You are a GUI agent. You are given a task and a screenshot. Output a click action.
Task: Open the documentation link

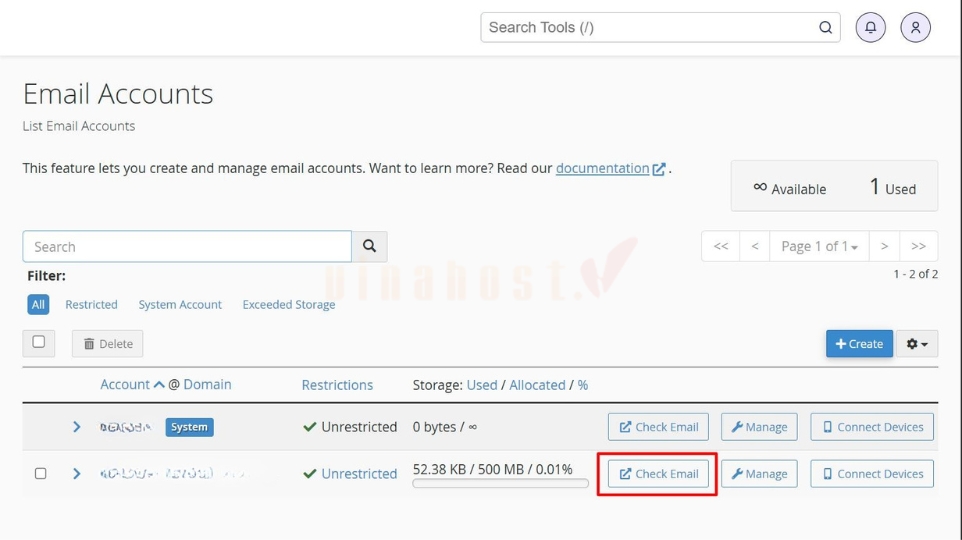coord(602,168)
